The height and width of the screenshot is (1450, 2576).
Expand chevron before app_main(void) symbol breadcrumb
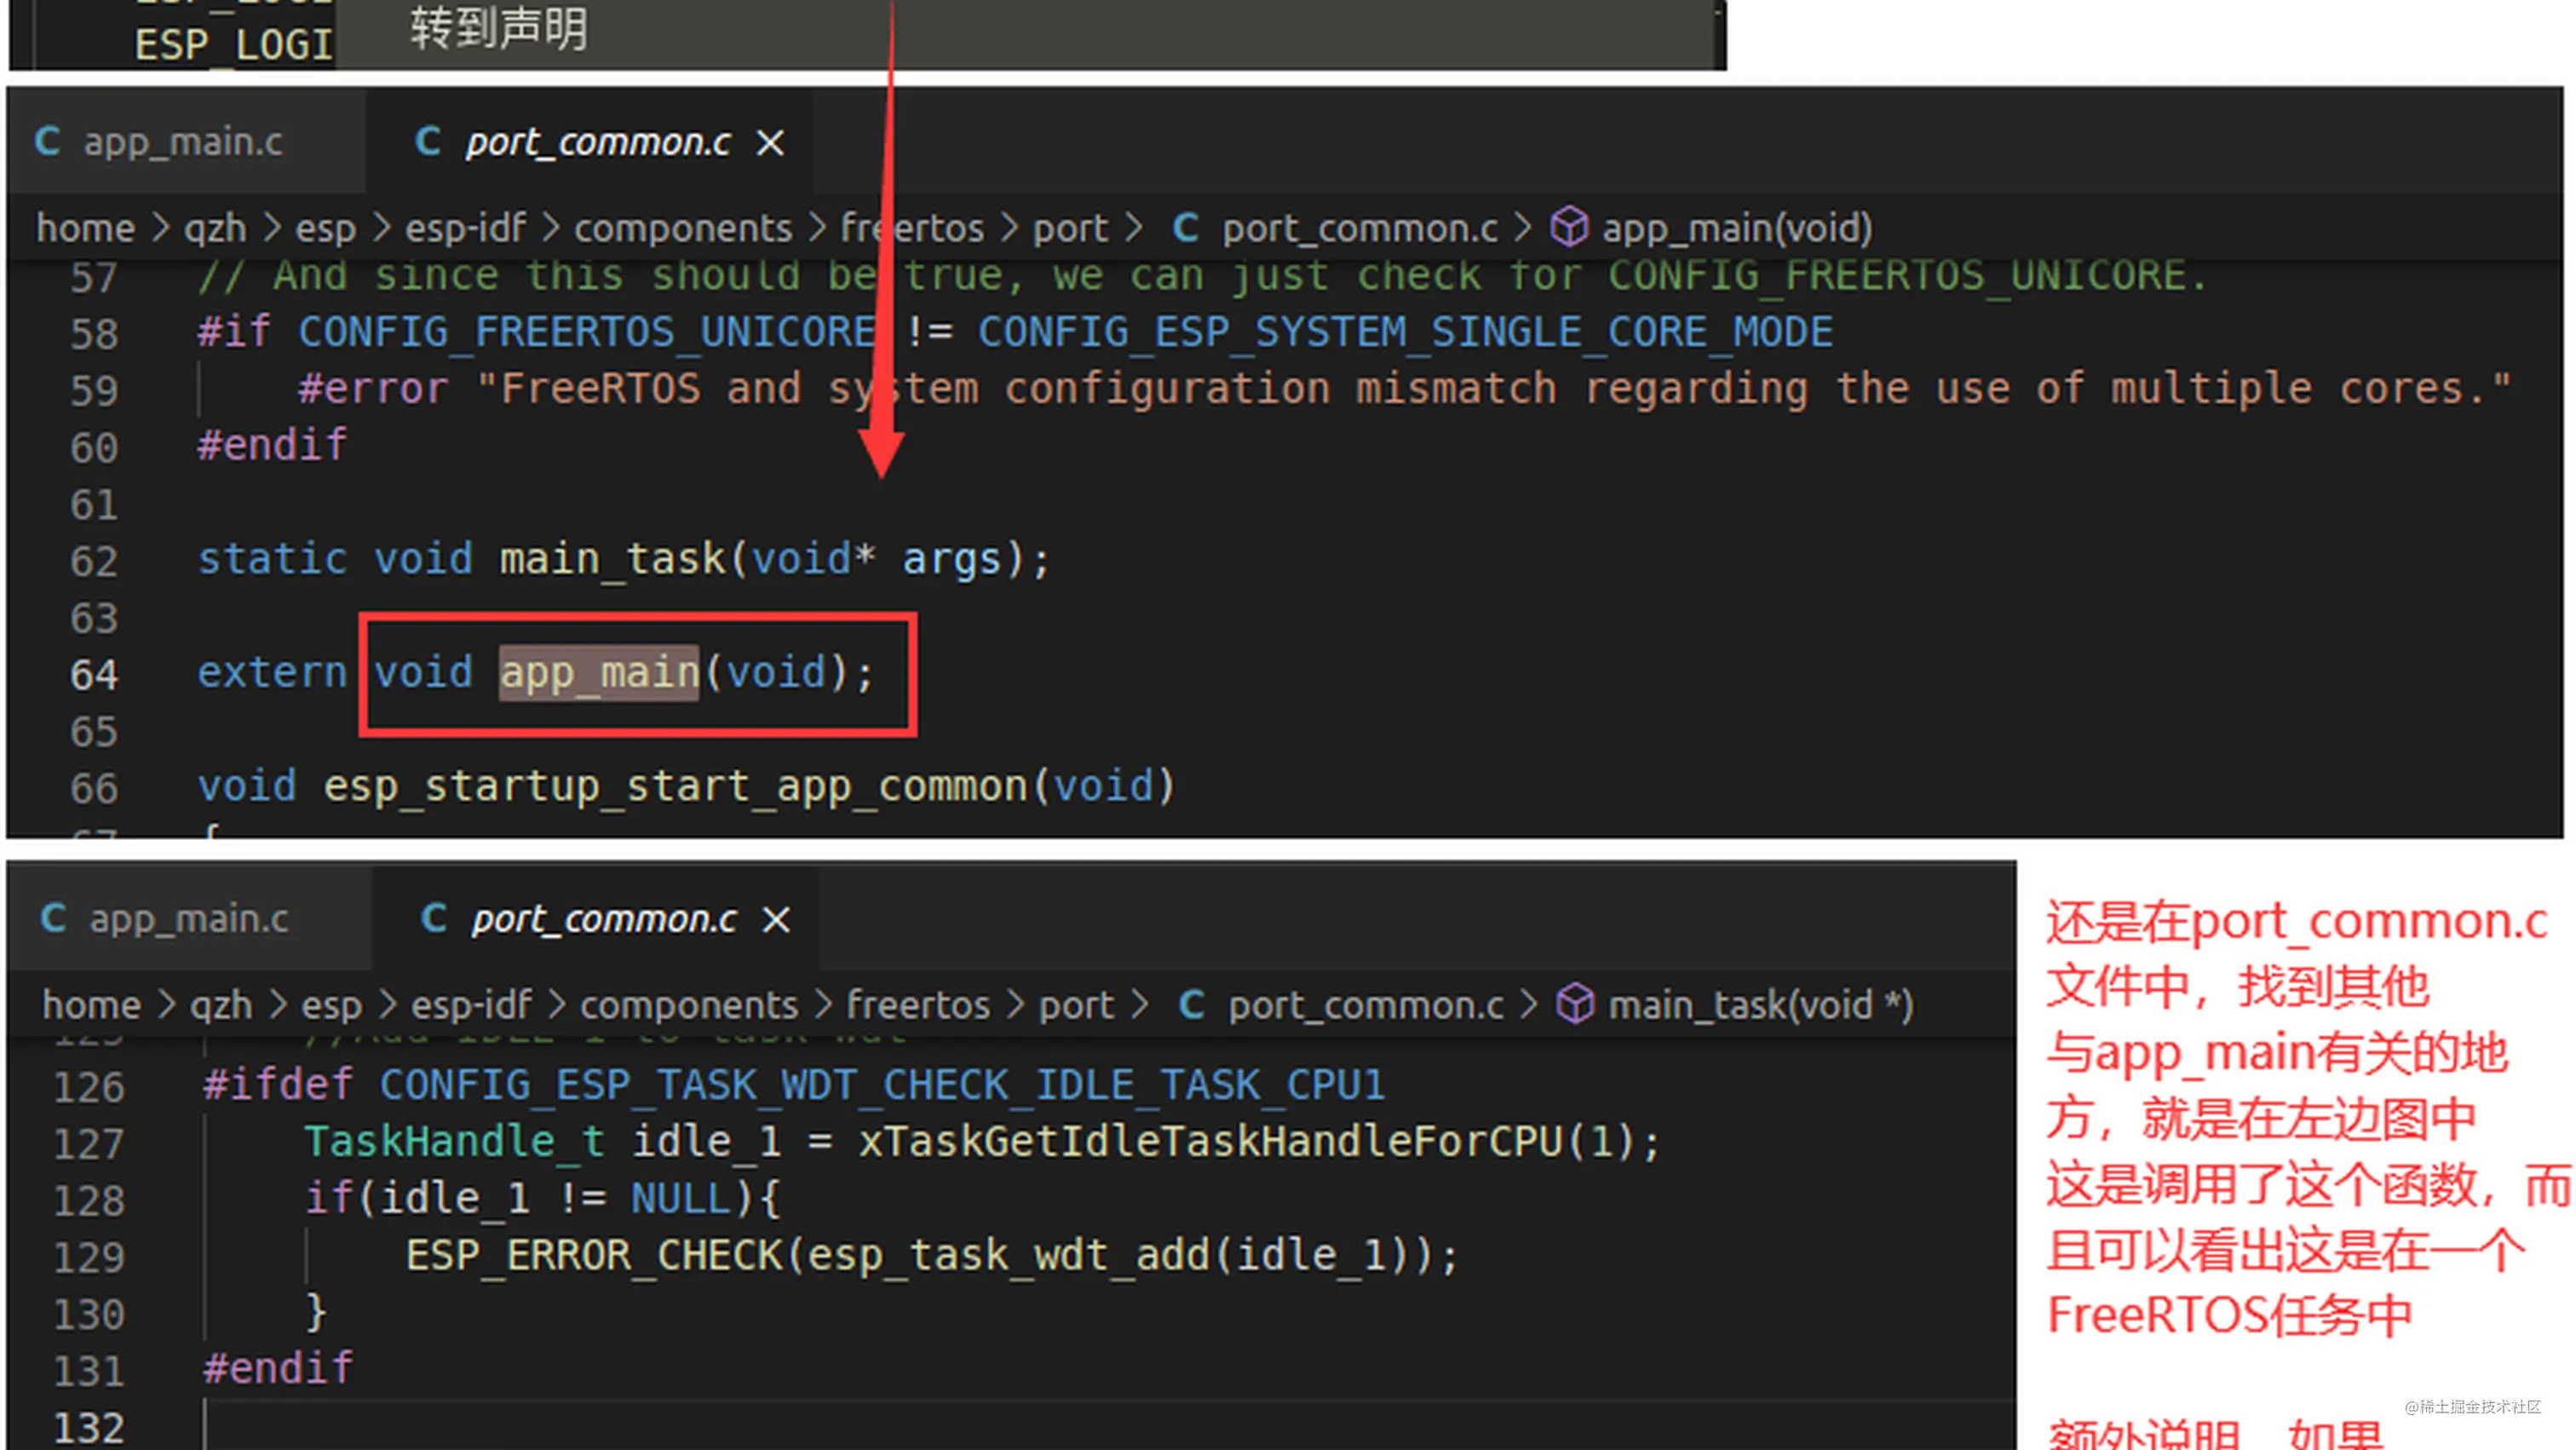(x=1523, y=228)
